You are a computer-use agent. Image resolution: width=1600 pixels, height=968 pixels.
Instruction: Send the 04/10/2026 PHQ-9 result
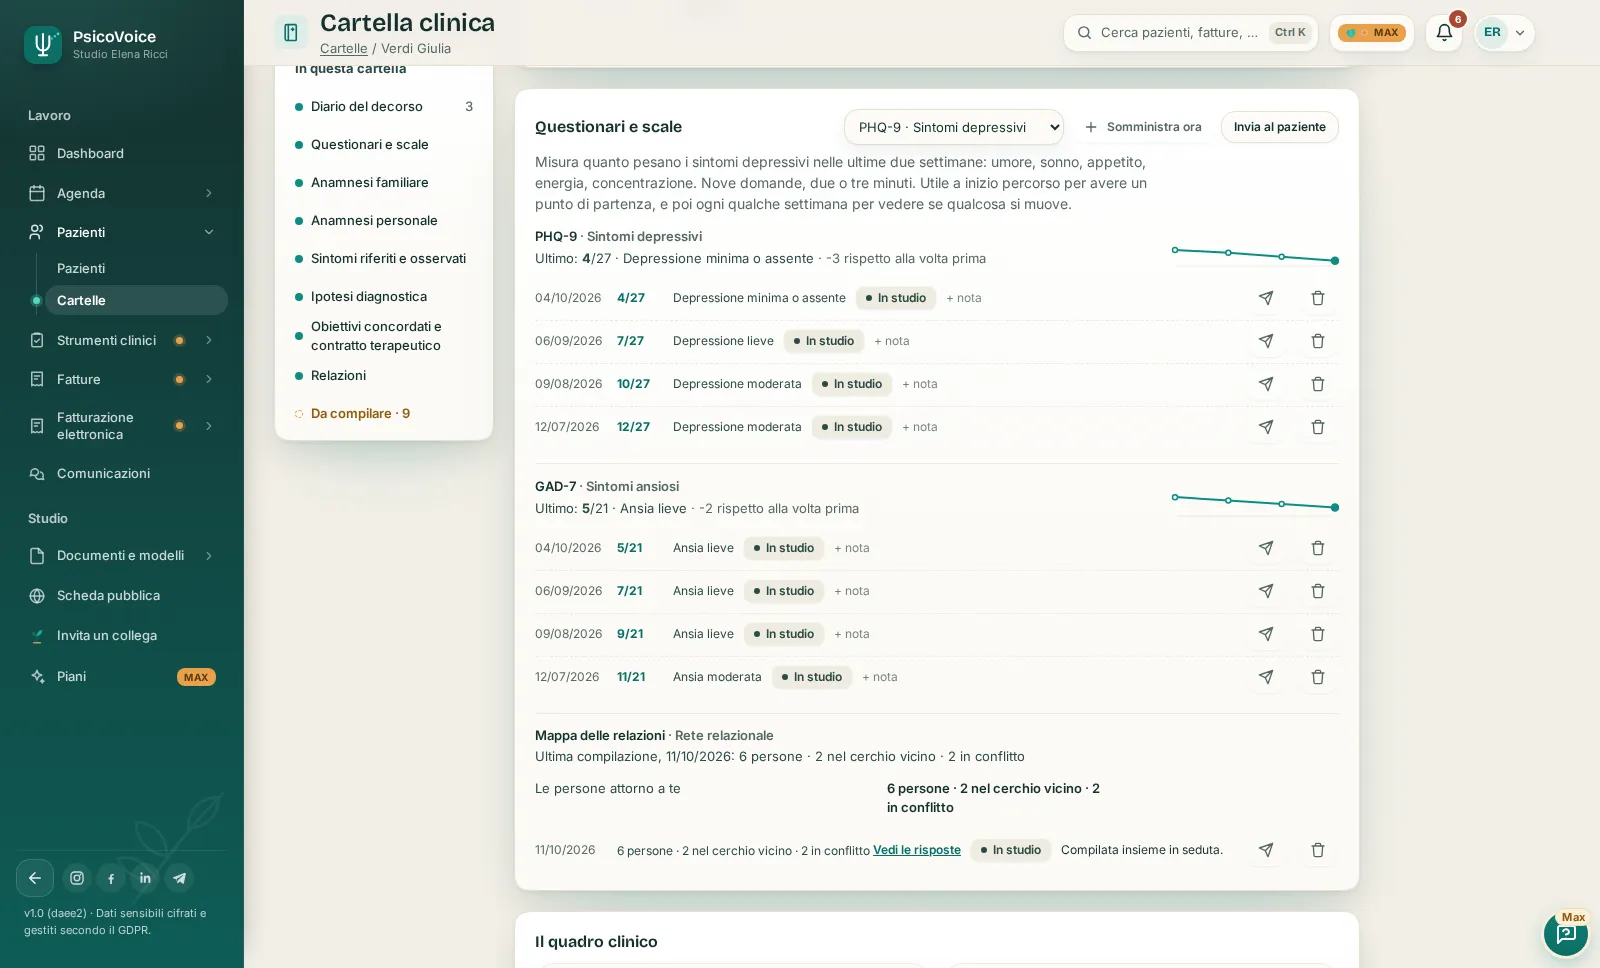click(1266, 298)
